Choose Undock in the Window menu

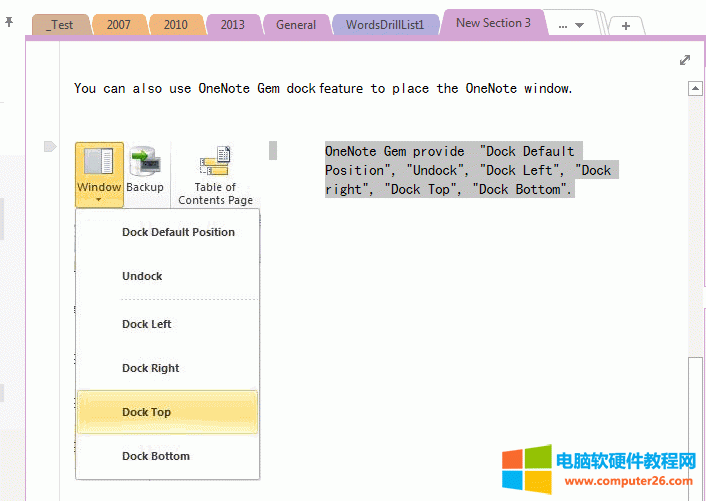142,276
